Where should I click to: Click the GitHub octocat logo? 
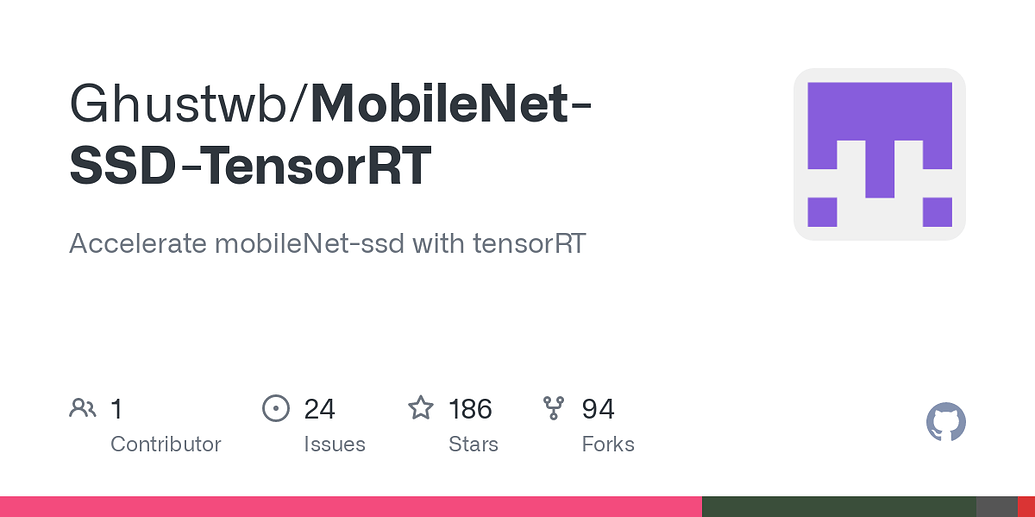(945, 423)
